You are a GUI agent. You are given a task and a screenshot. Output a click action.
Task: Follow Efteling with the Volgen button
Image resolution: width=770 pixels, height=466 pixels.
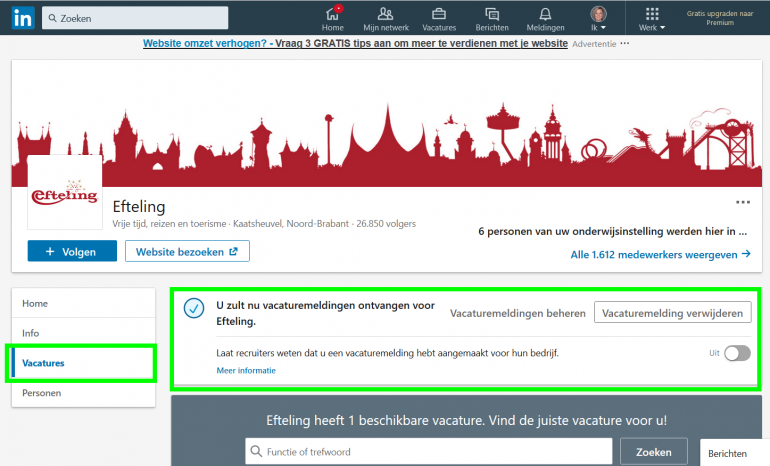click(72, 251)
